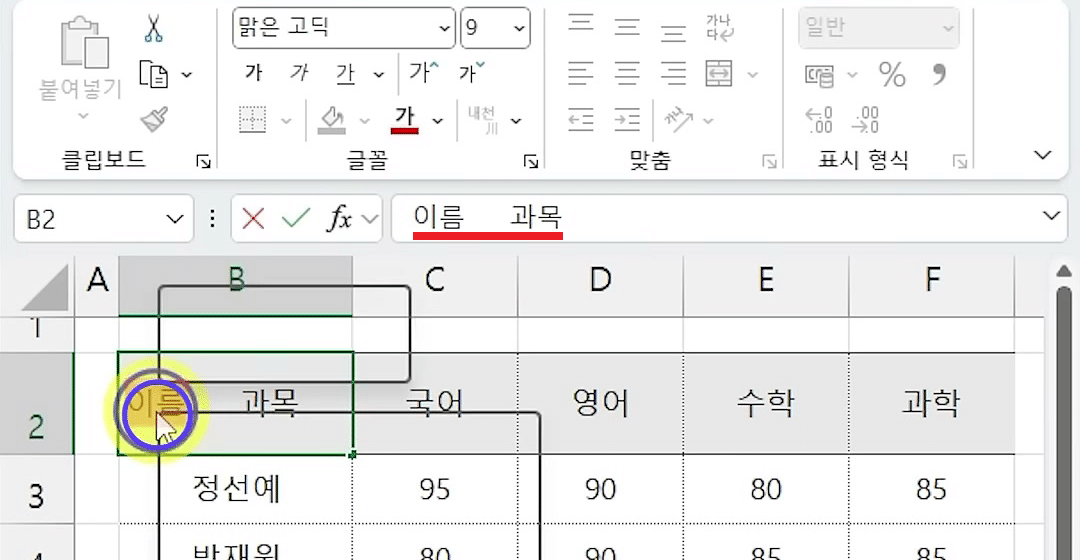Decrease indent icon
The height and width of the screenshot is (560, 1080).
click(x=581, y=120)
